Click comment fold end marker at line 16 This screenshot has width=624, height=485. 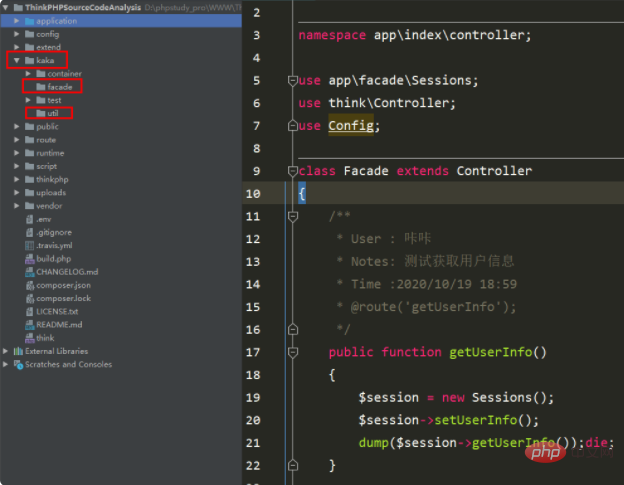[293, 329]
